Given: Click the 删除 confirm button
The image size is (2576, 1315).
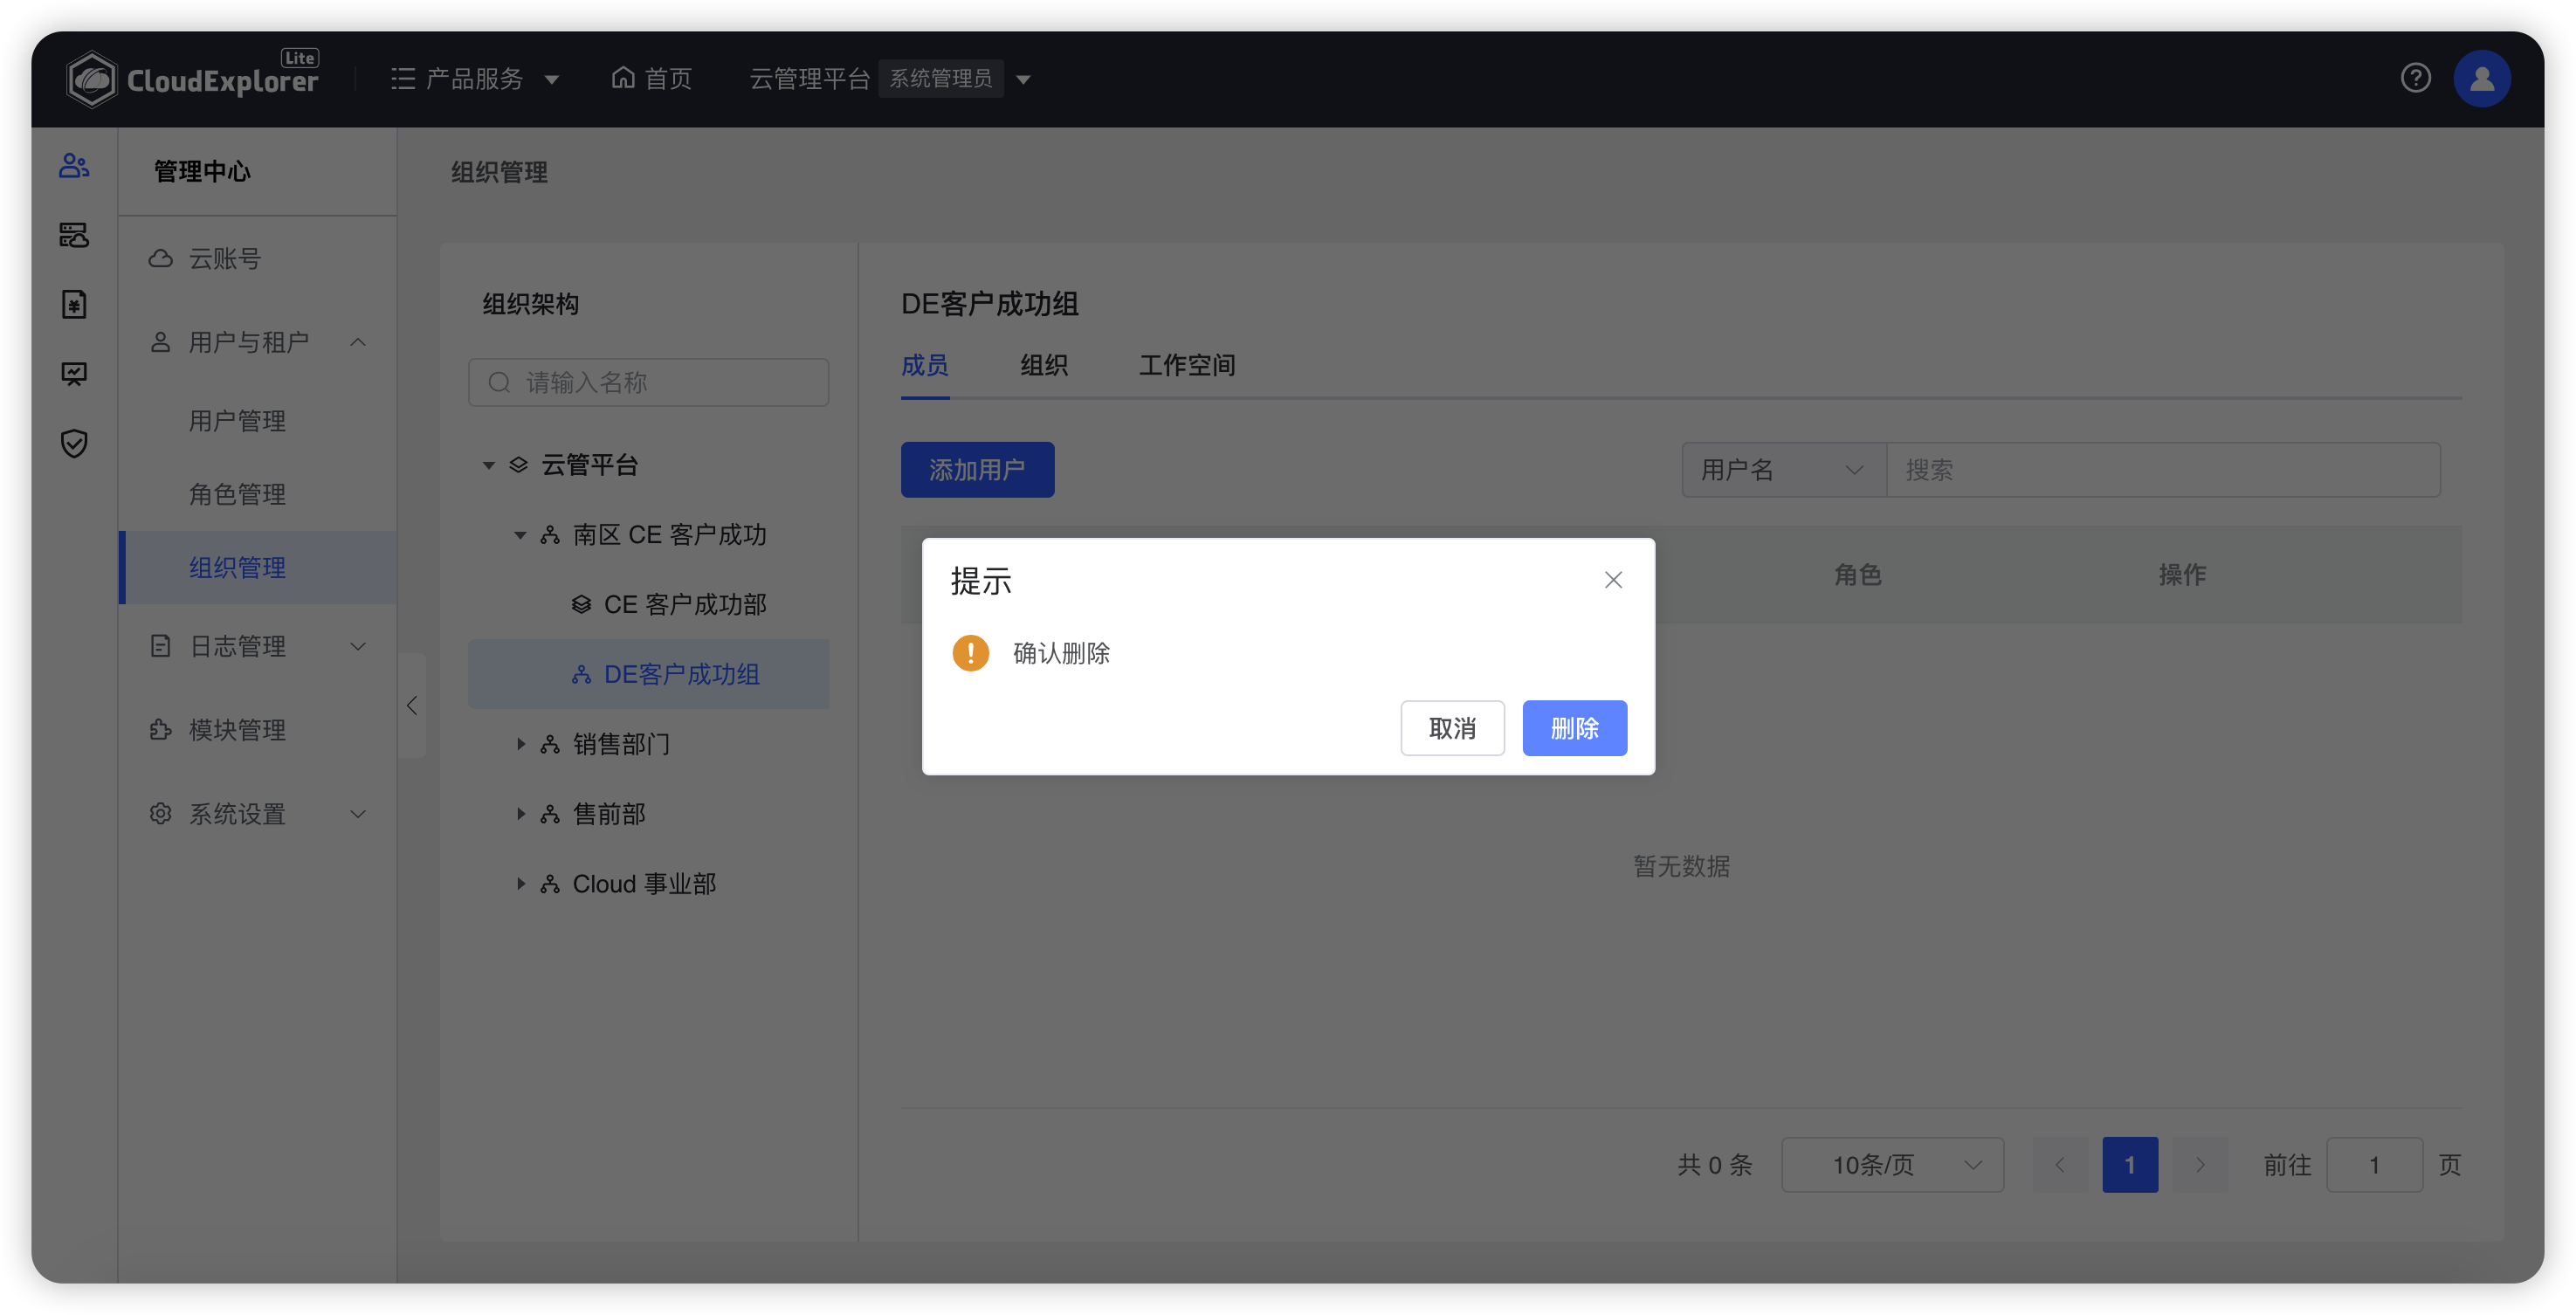Looking at the screenshot, I should [1574, 727].
